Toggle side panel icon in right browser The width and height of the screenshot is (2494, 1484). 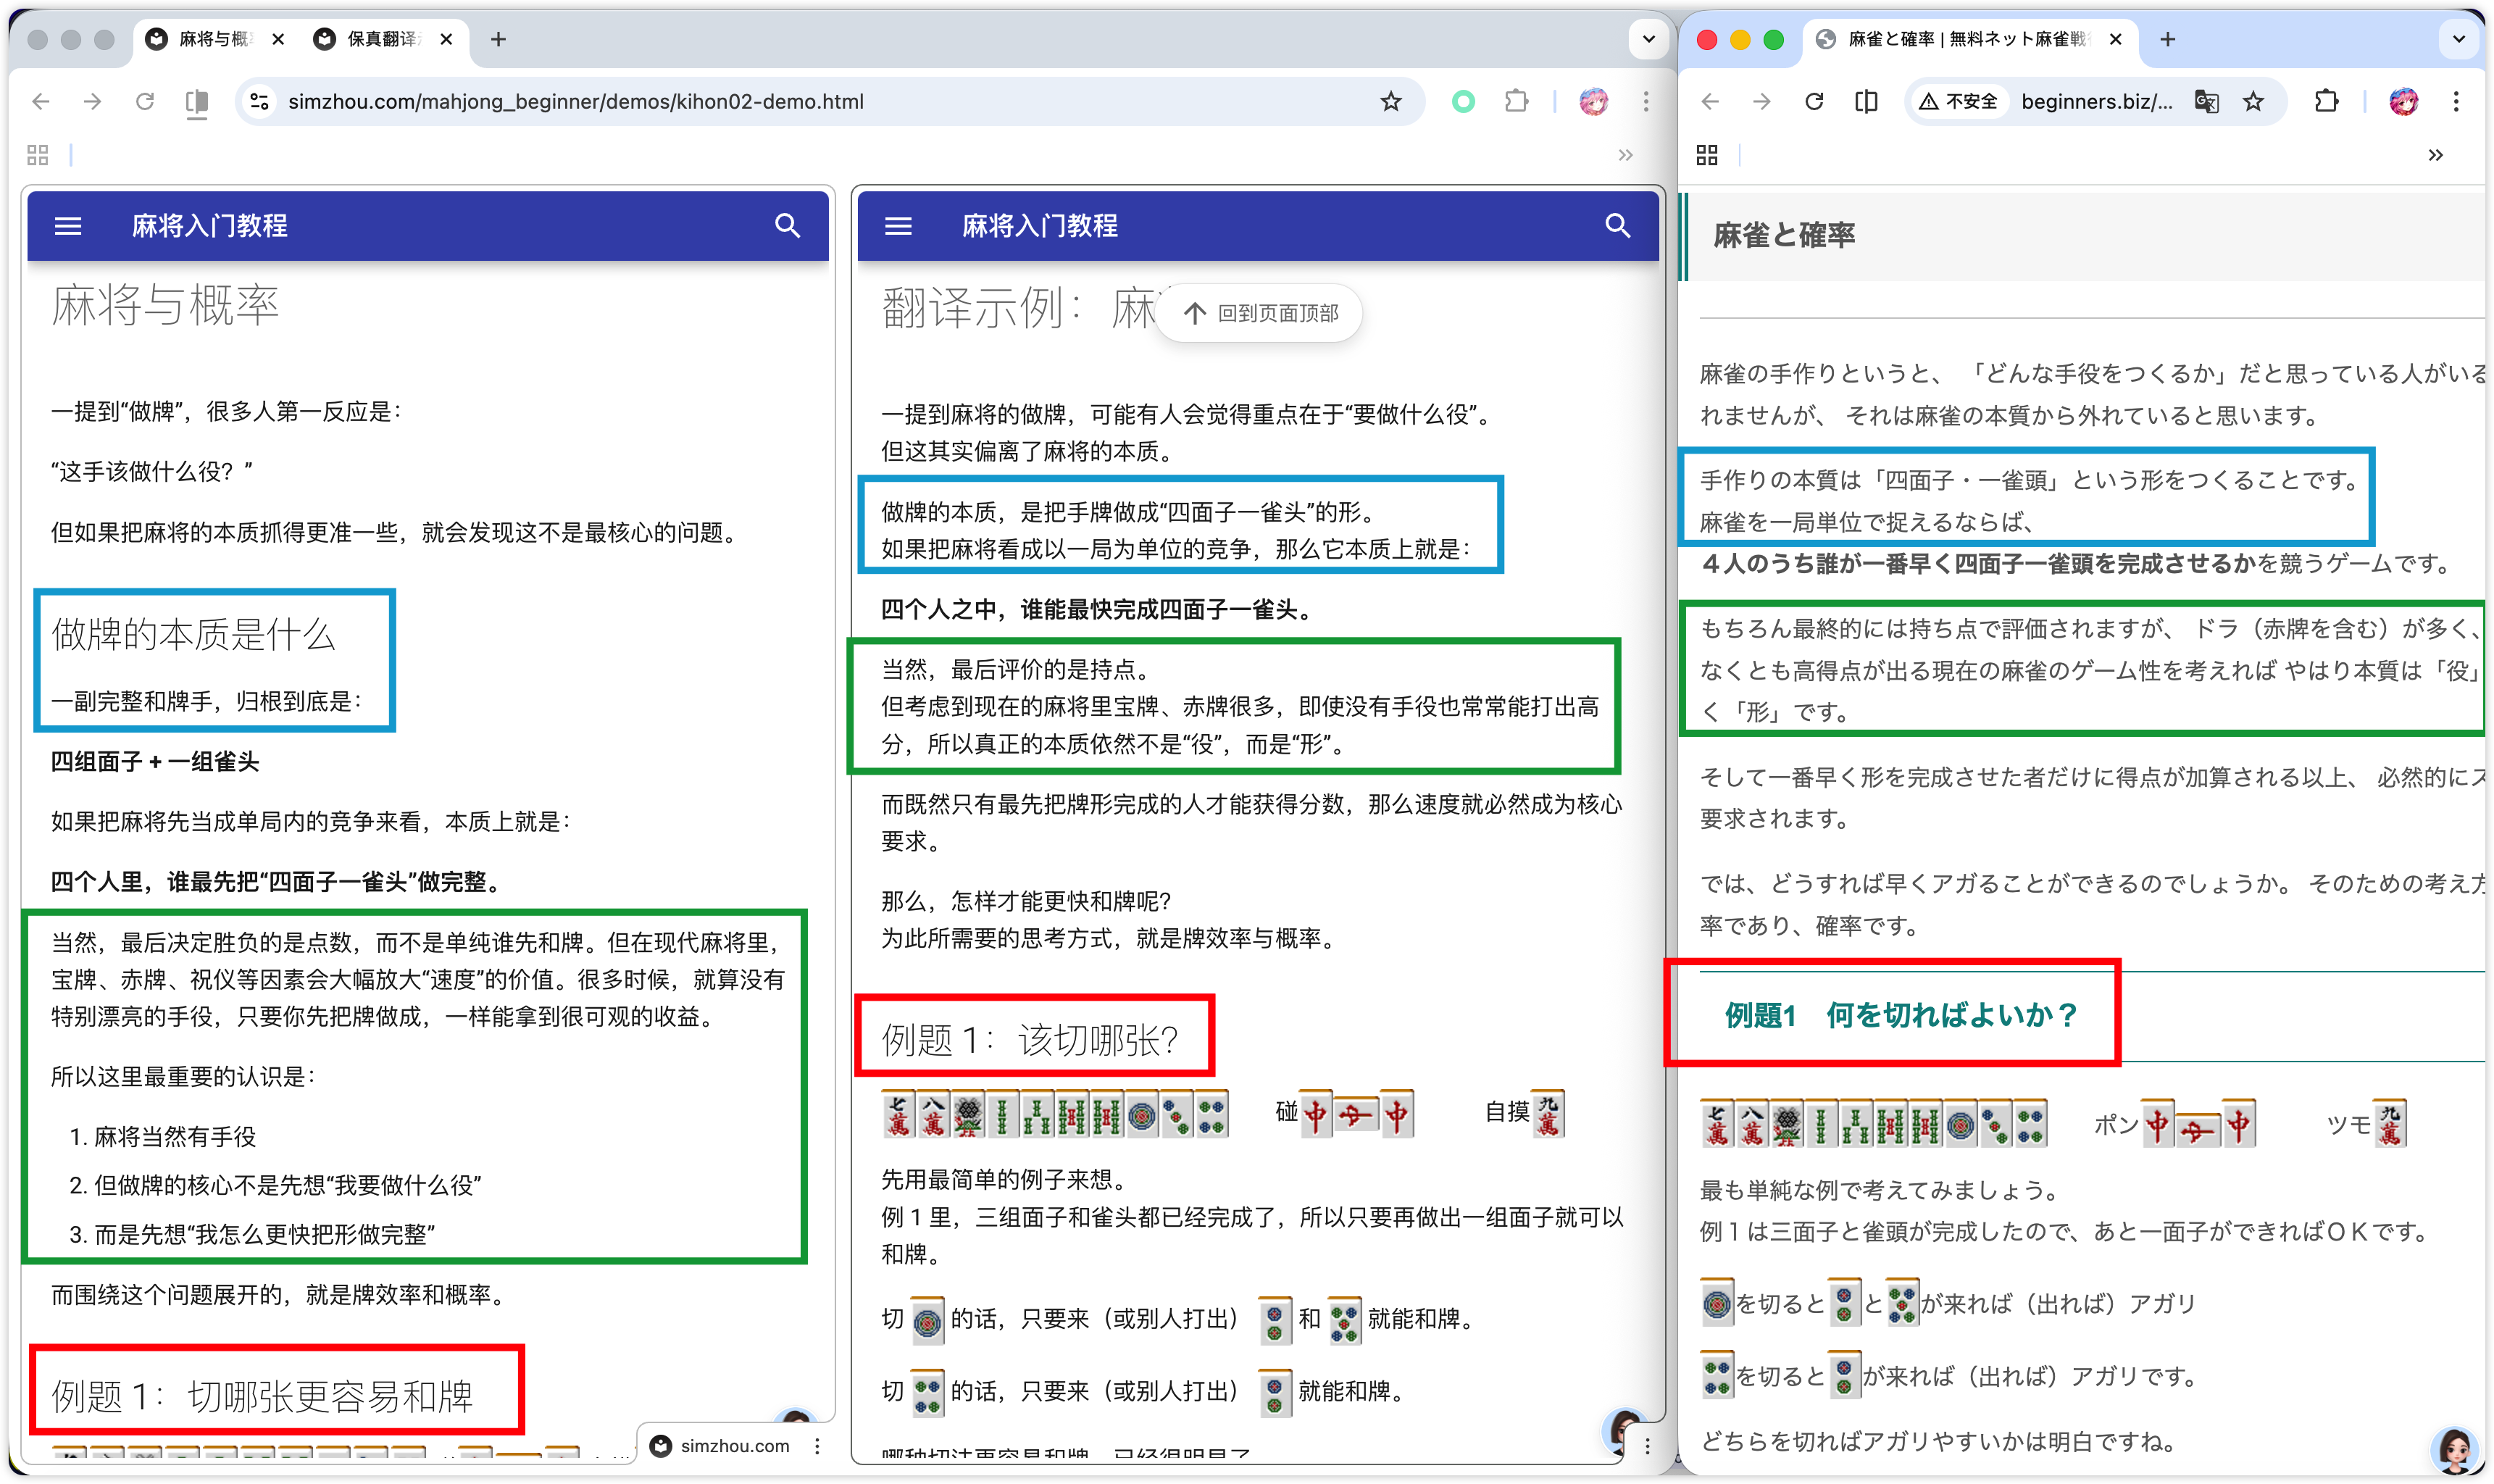pyautogui.click(x=1866, y=101)
